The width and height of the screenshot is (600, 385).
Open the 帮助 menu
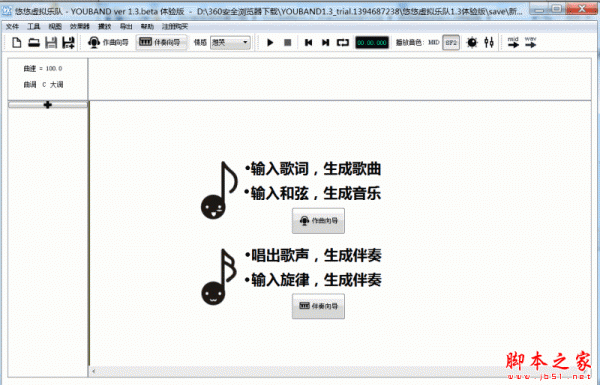[147, 26]
